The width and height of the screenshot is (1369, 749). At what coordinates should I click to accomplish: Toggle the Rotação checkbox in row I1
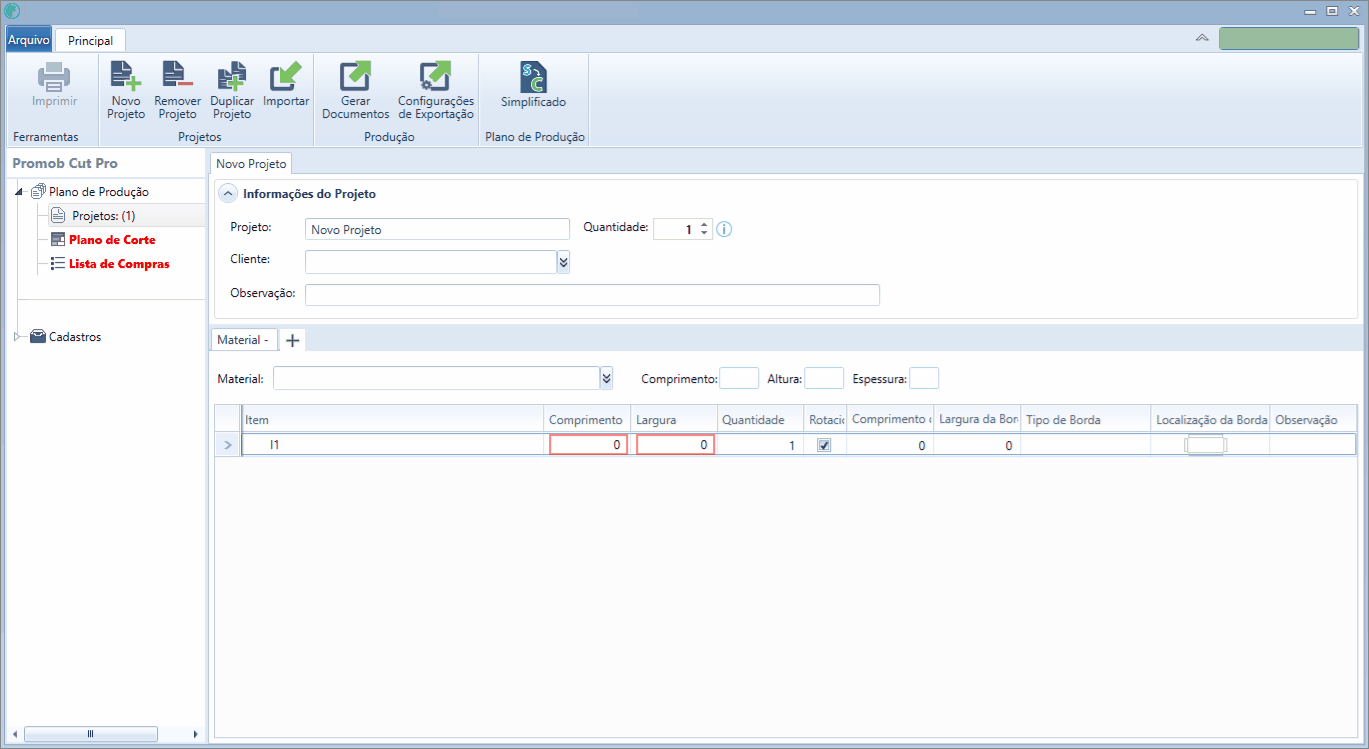click(x=824, y=445)
